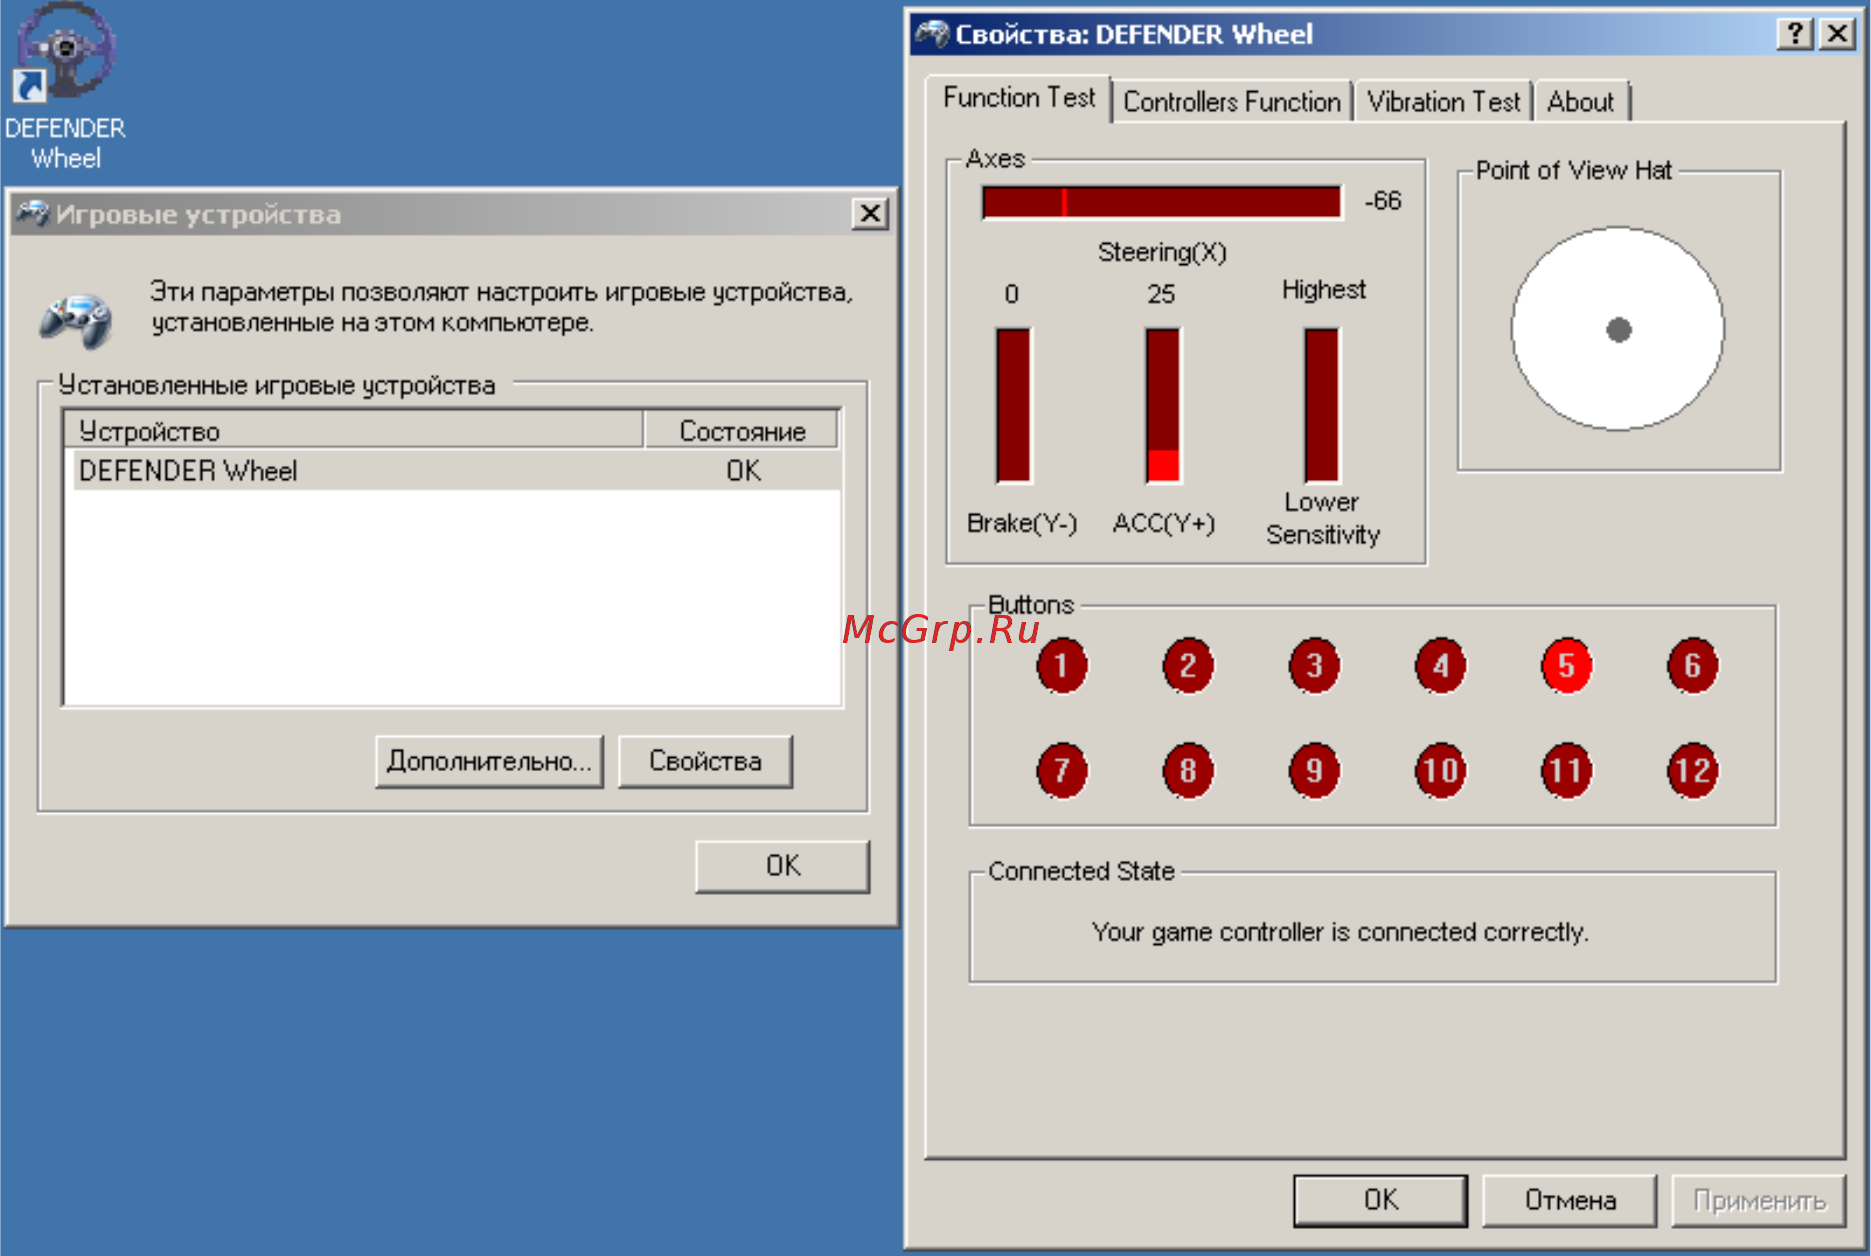
Task: Open Свойства button in game devices dialog
Action: pyautogui.click(x=705, y=762)
